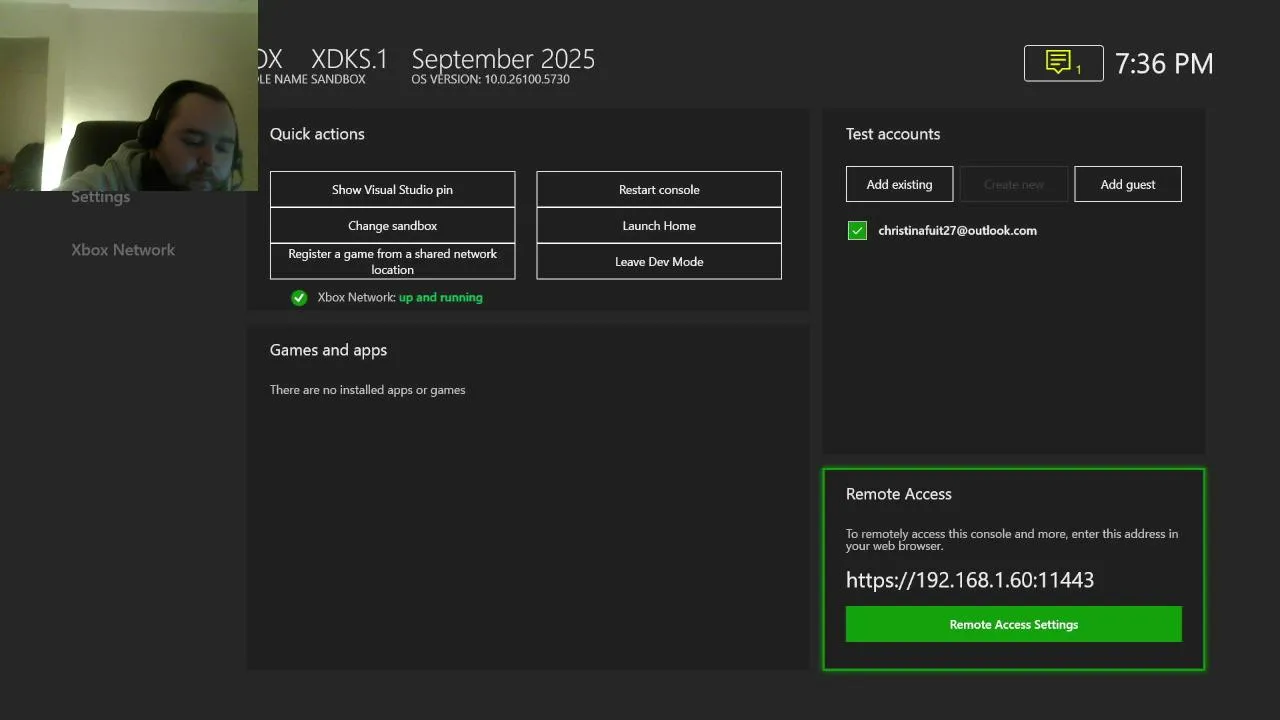Click the greyed-out Create new button

1014,184
